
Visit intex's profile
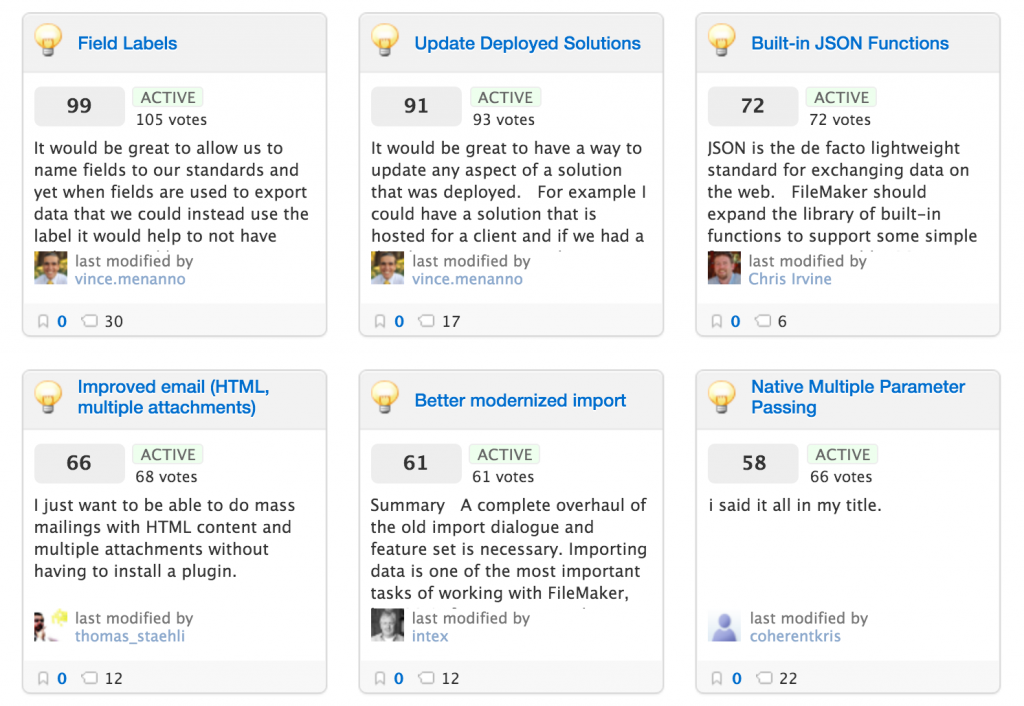pos(430,636)
